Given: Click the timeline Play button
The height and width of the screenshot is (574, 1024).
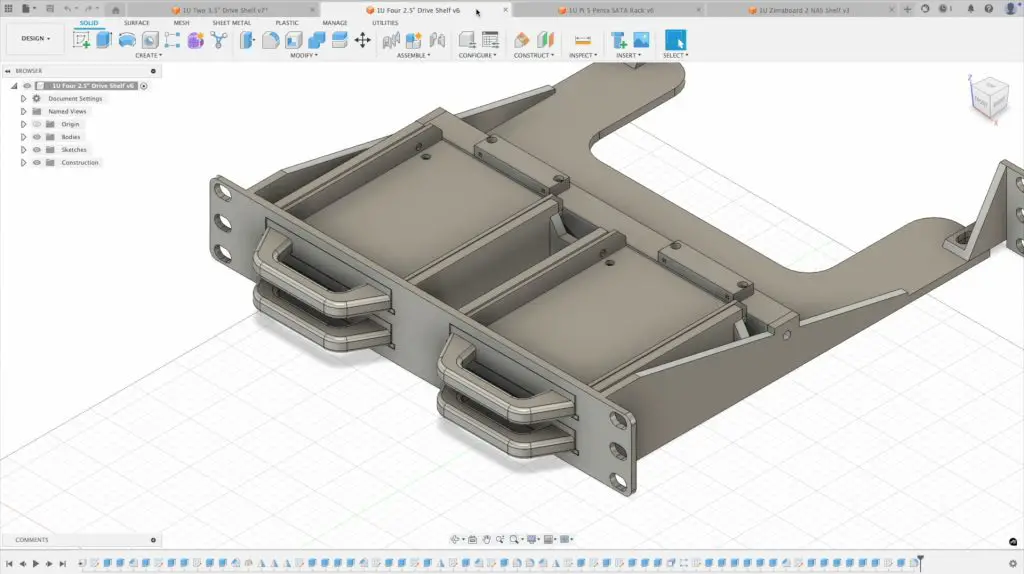Looking at the screenshot, I should (x=36, y=564).
